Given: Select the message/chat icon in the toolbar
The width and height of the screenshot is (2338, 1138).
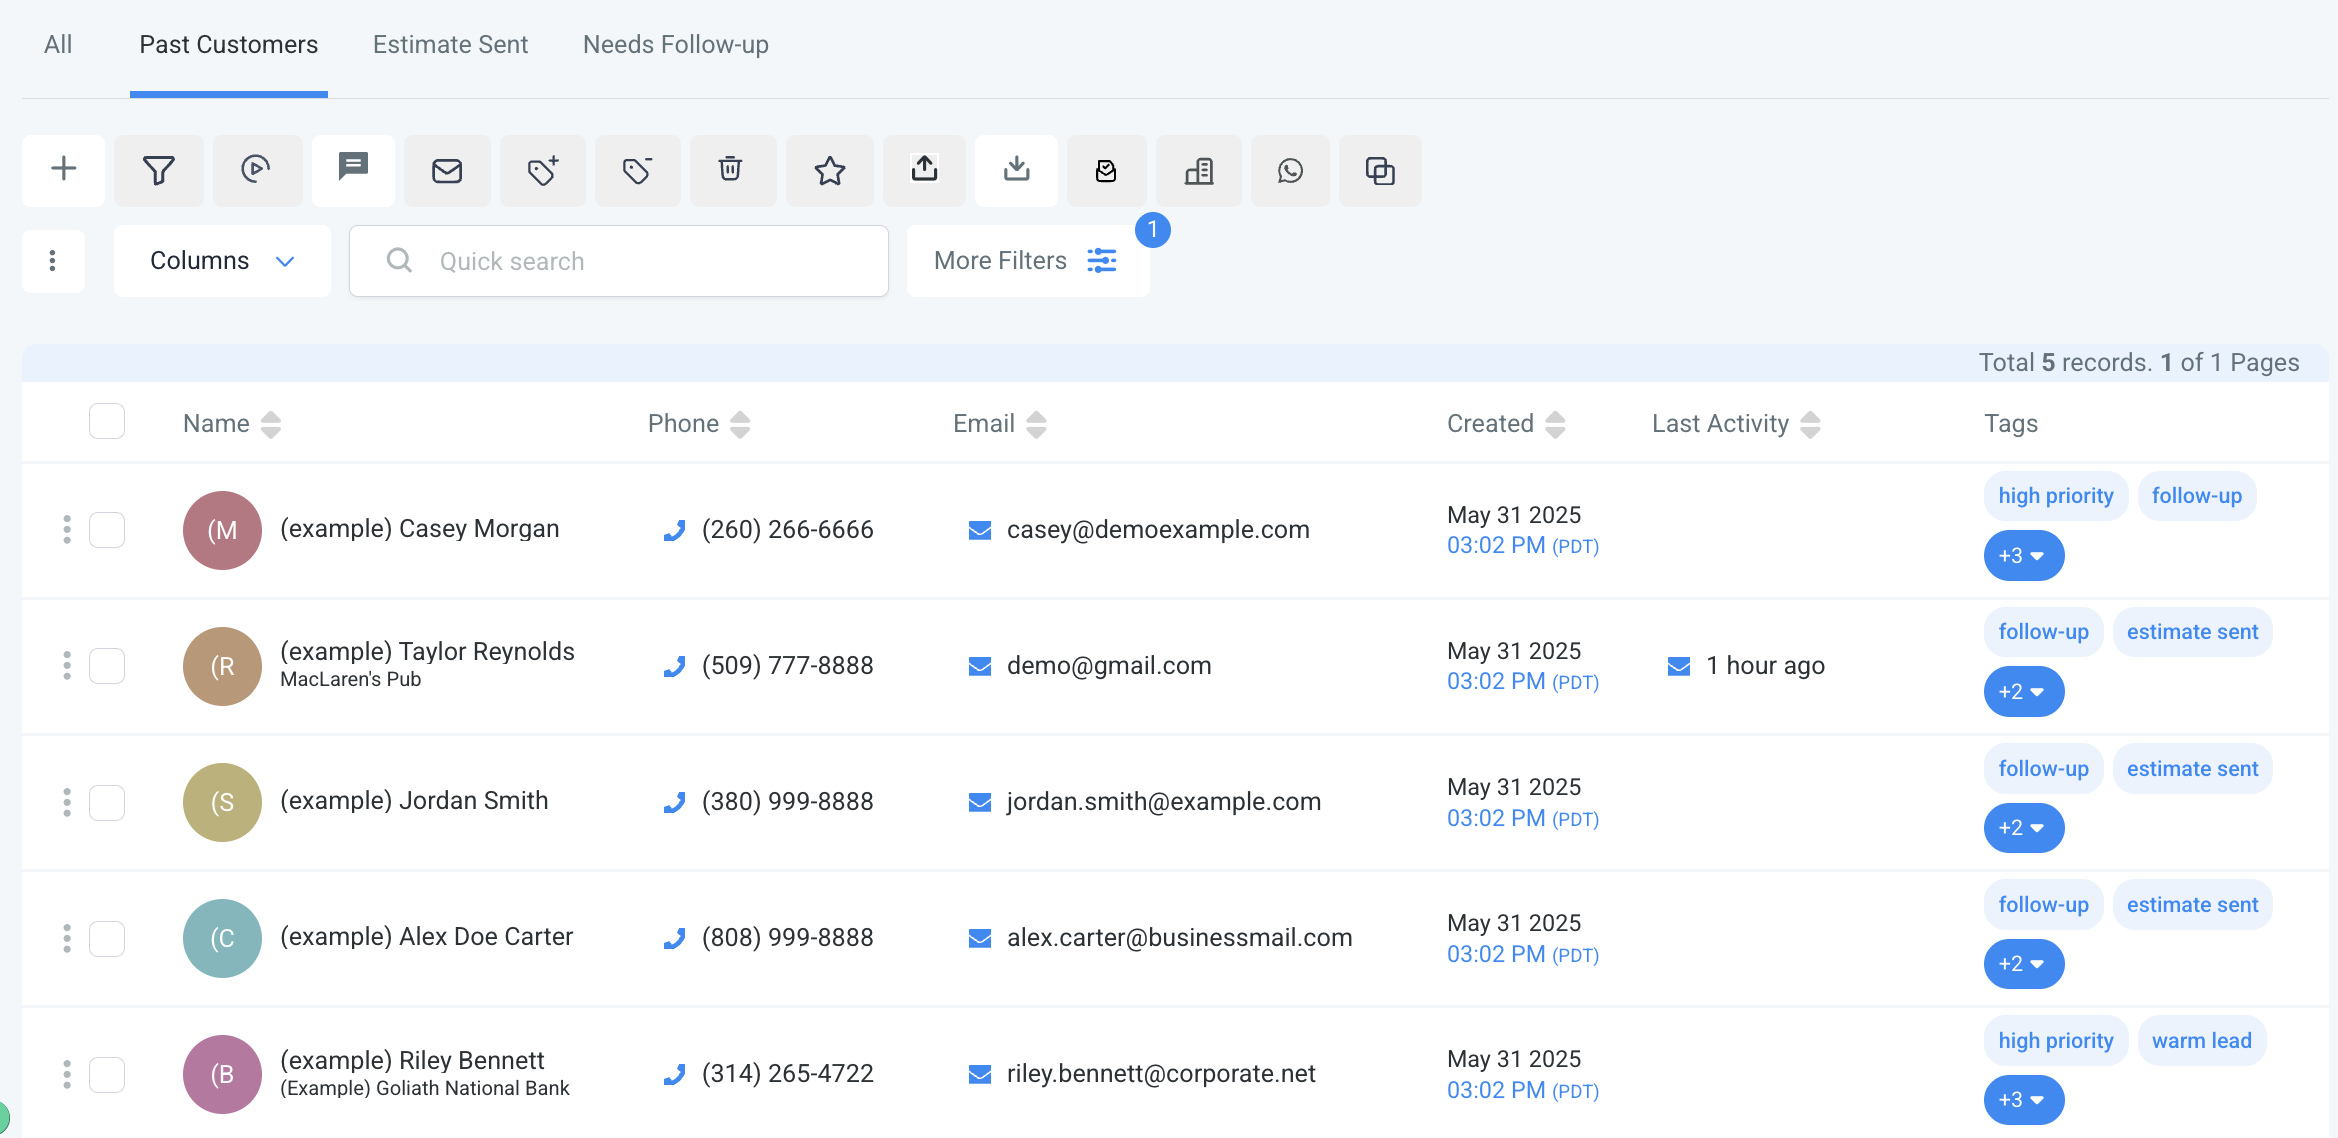Looking at the screenshot, I should pyautogui.click(x=353, y=170).
